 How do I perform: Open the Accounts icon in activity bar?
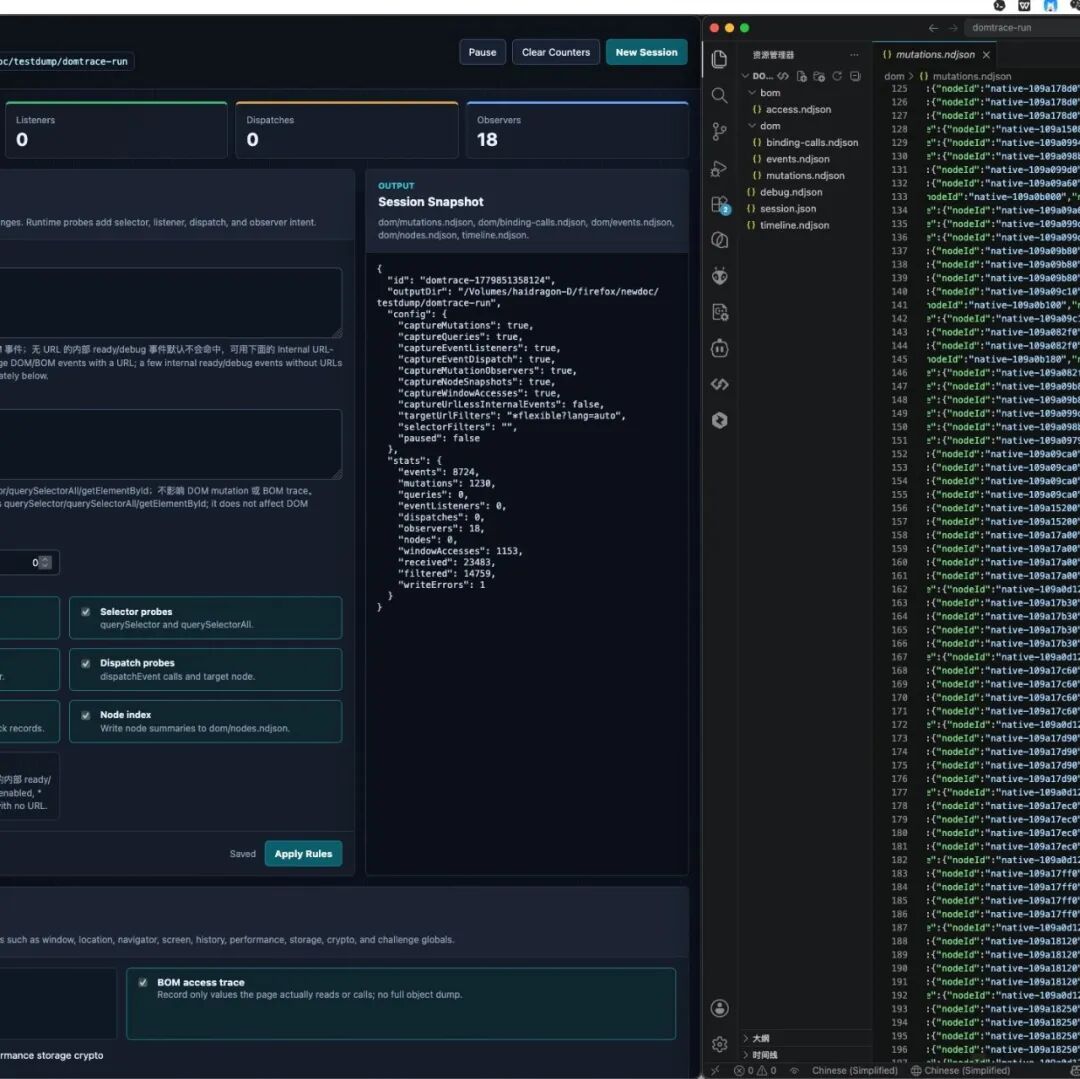[720, 1008]
